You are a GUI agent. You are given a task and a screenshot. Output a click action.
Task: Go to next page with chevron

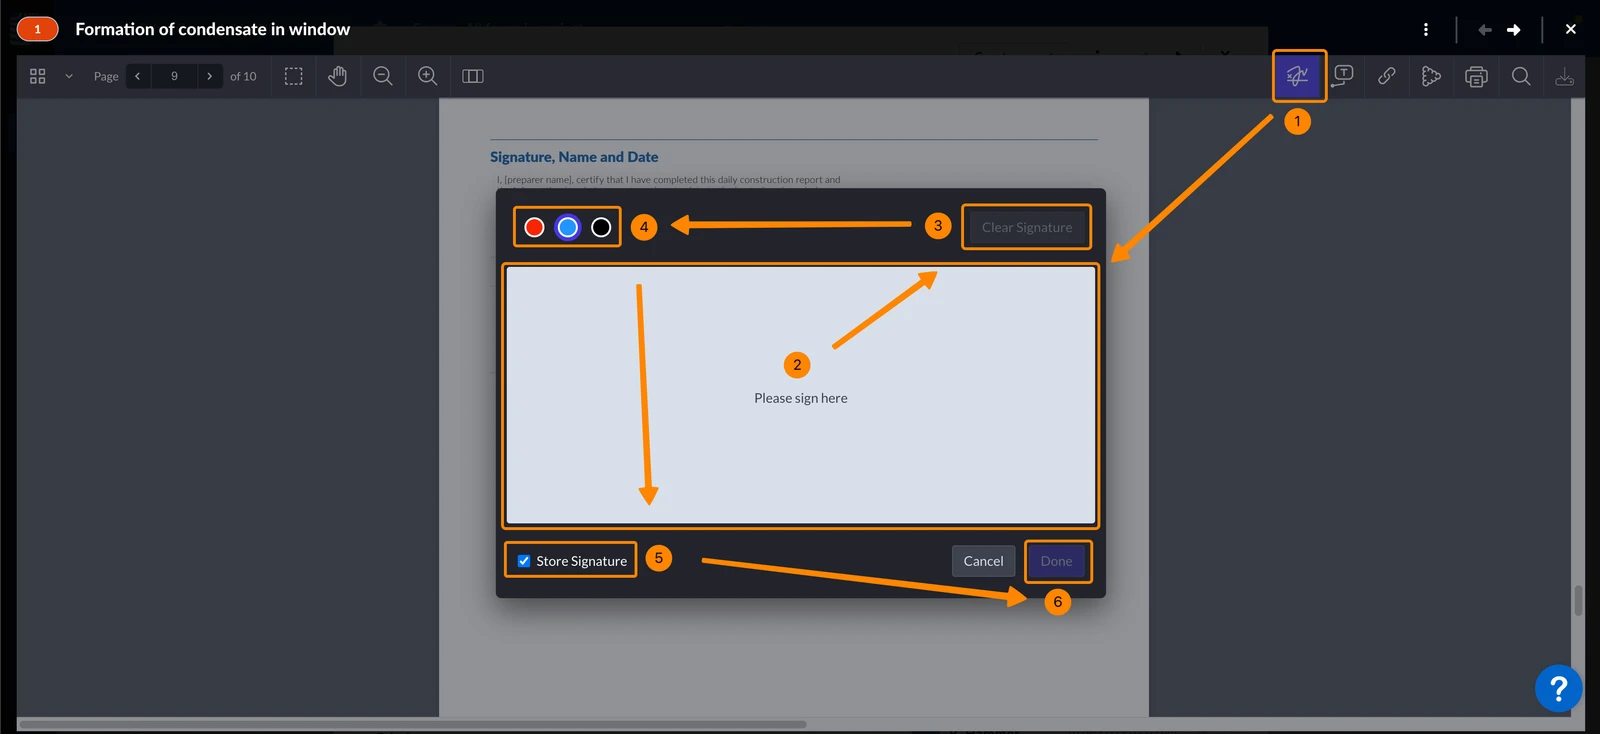coord(209,76)
